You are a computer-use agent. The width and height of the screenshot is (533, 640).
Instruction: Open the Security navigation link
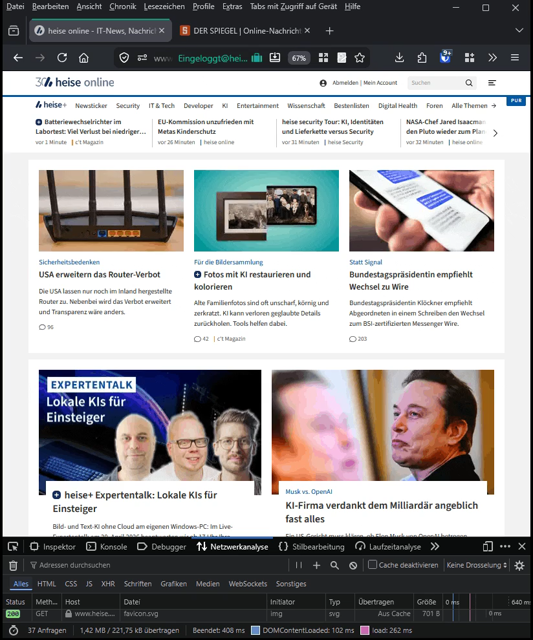pos(128,106)
